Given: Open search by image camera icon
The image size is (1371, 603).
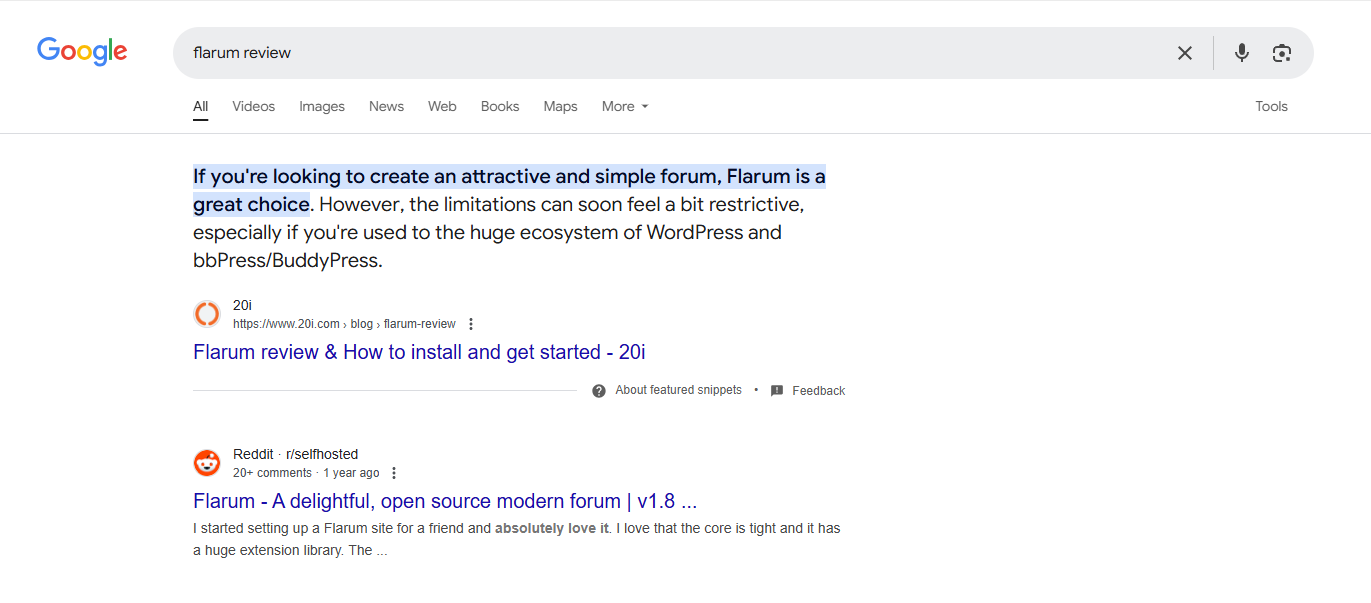Looking at the screenshot, I should [1282, 53].
